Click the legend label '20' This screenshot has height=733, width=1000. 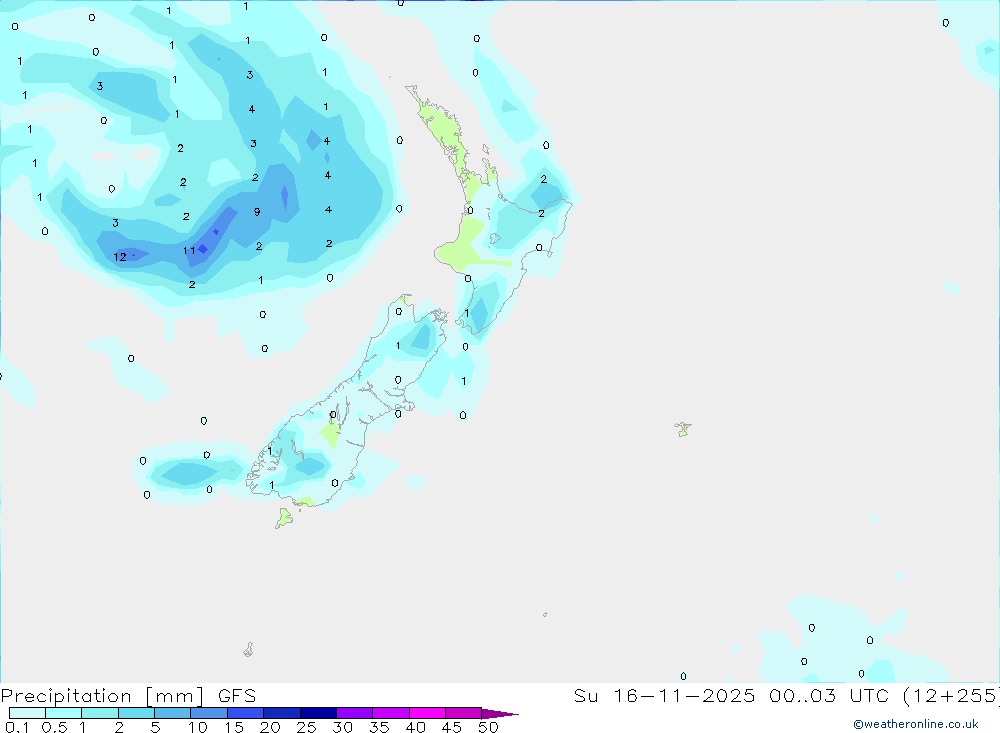(x=270, y=727)
